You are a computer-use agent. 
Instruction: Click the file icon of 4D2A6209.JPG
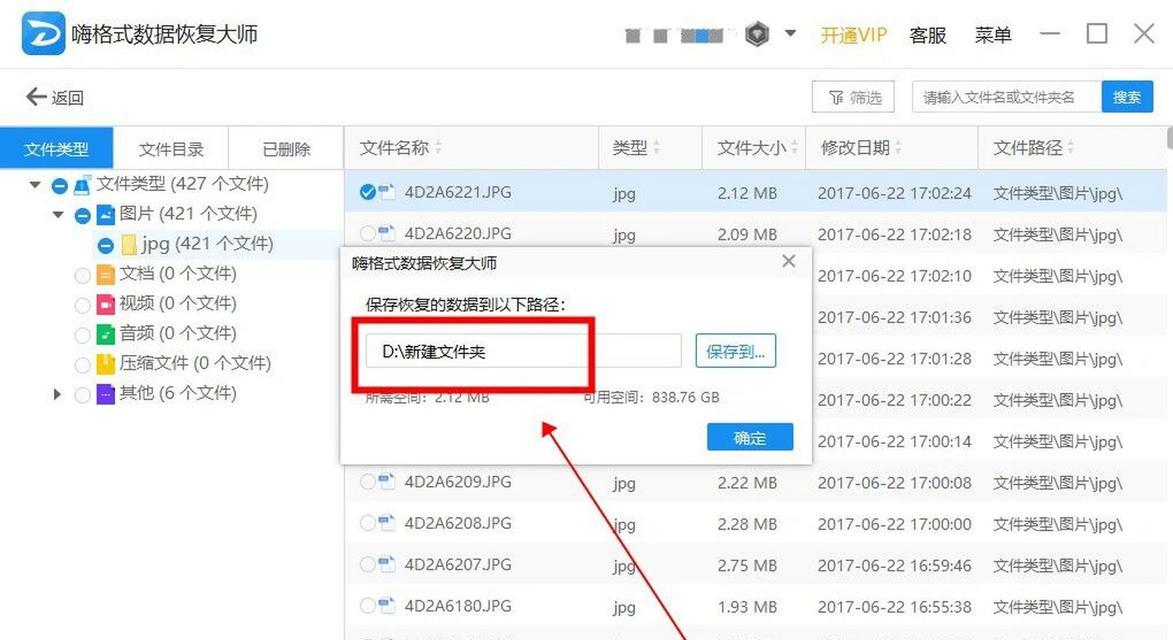point(387,481)
